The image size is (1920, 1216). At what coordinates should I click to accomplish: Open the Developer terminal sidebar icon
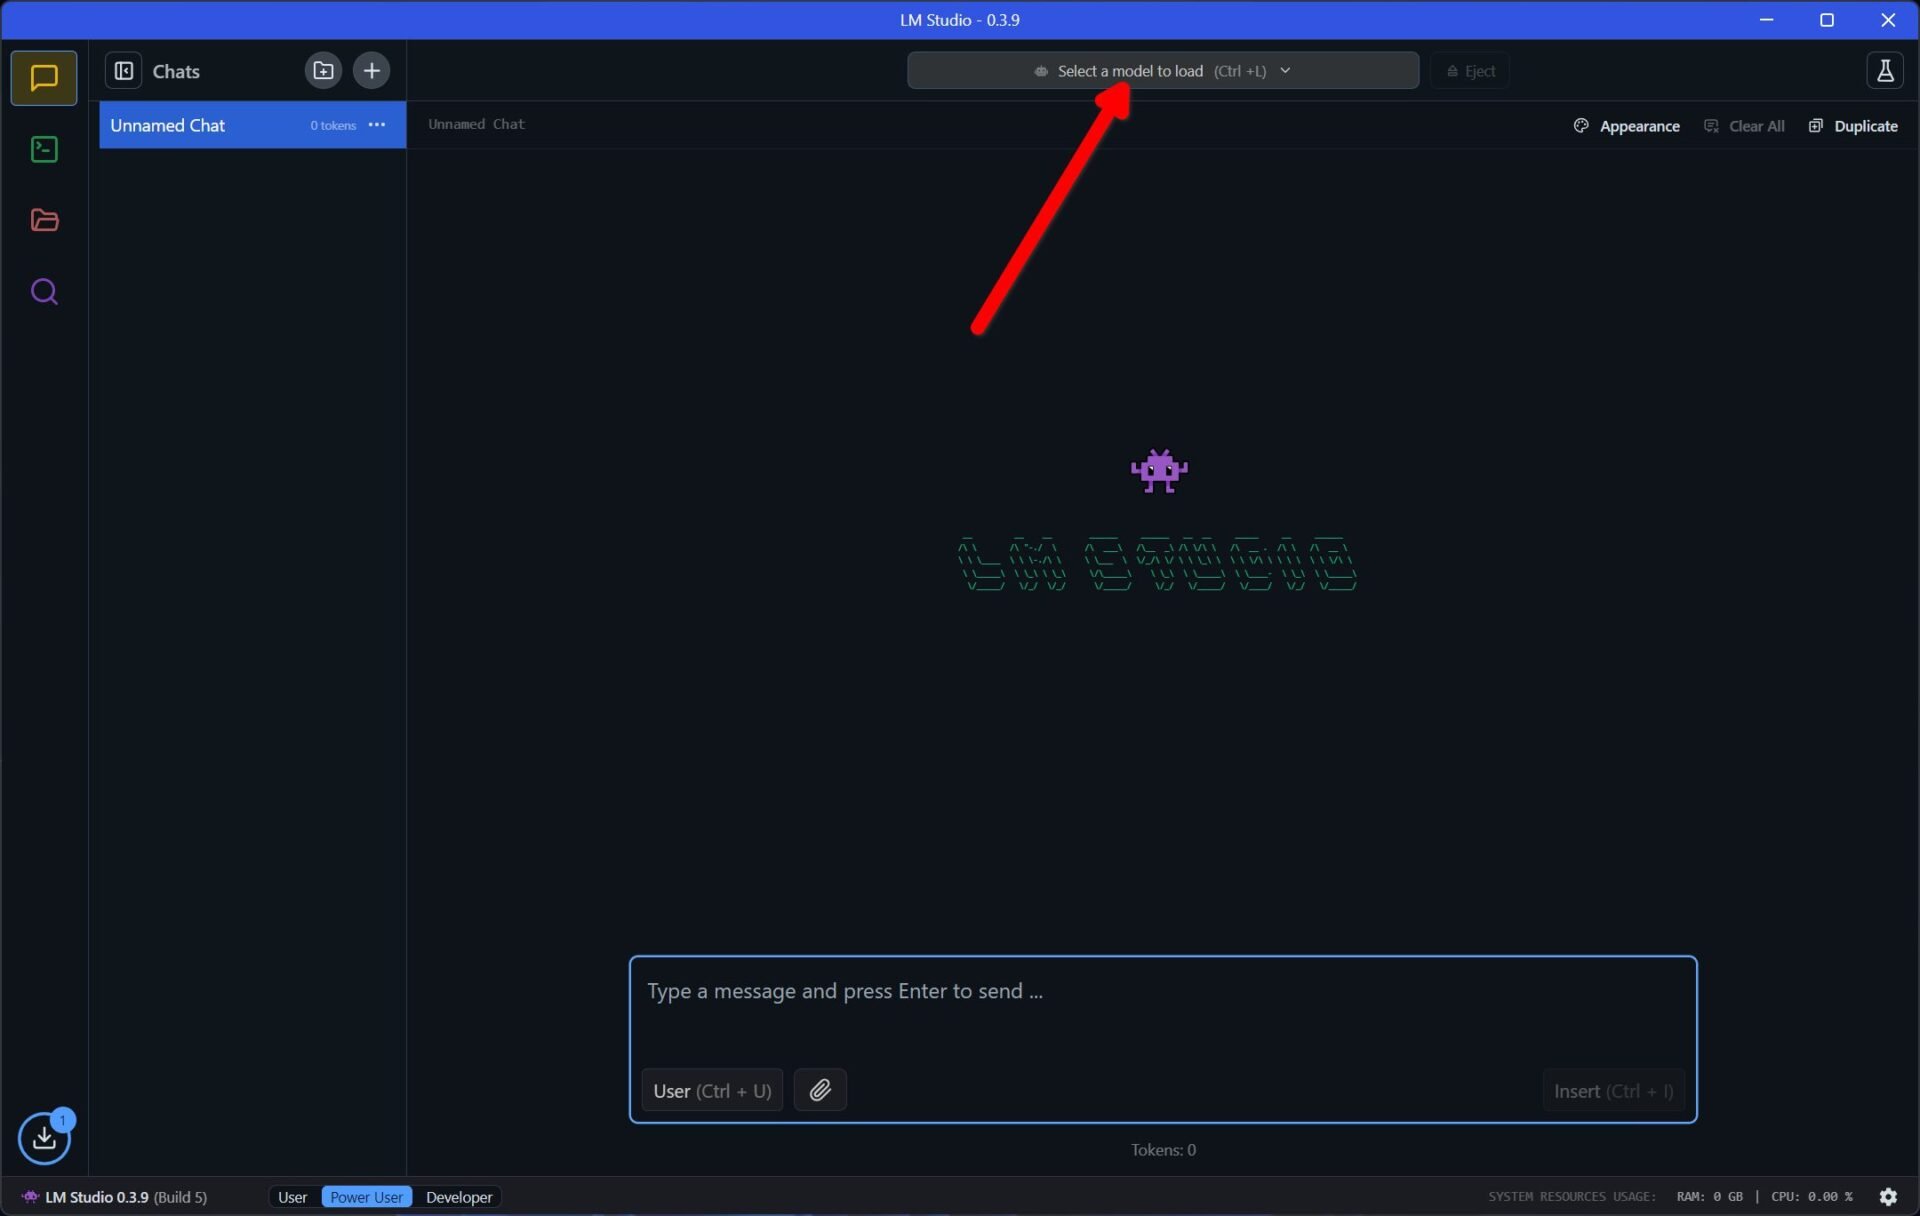(x=44, y=150)
